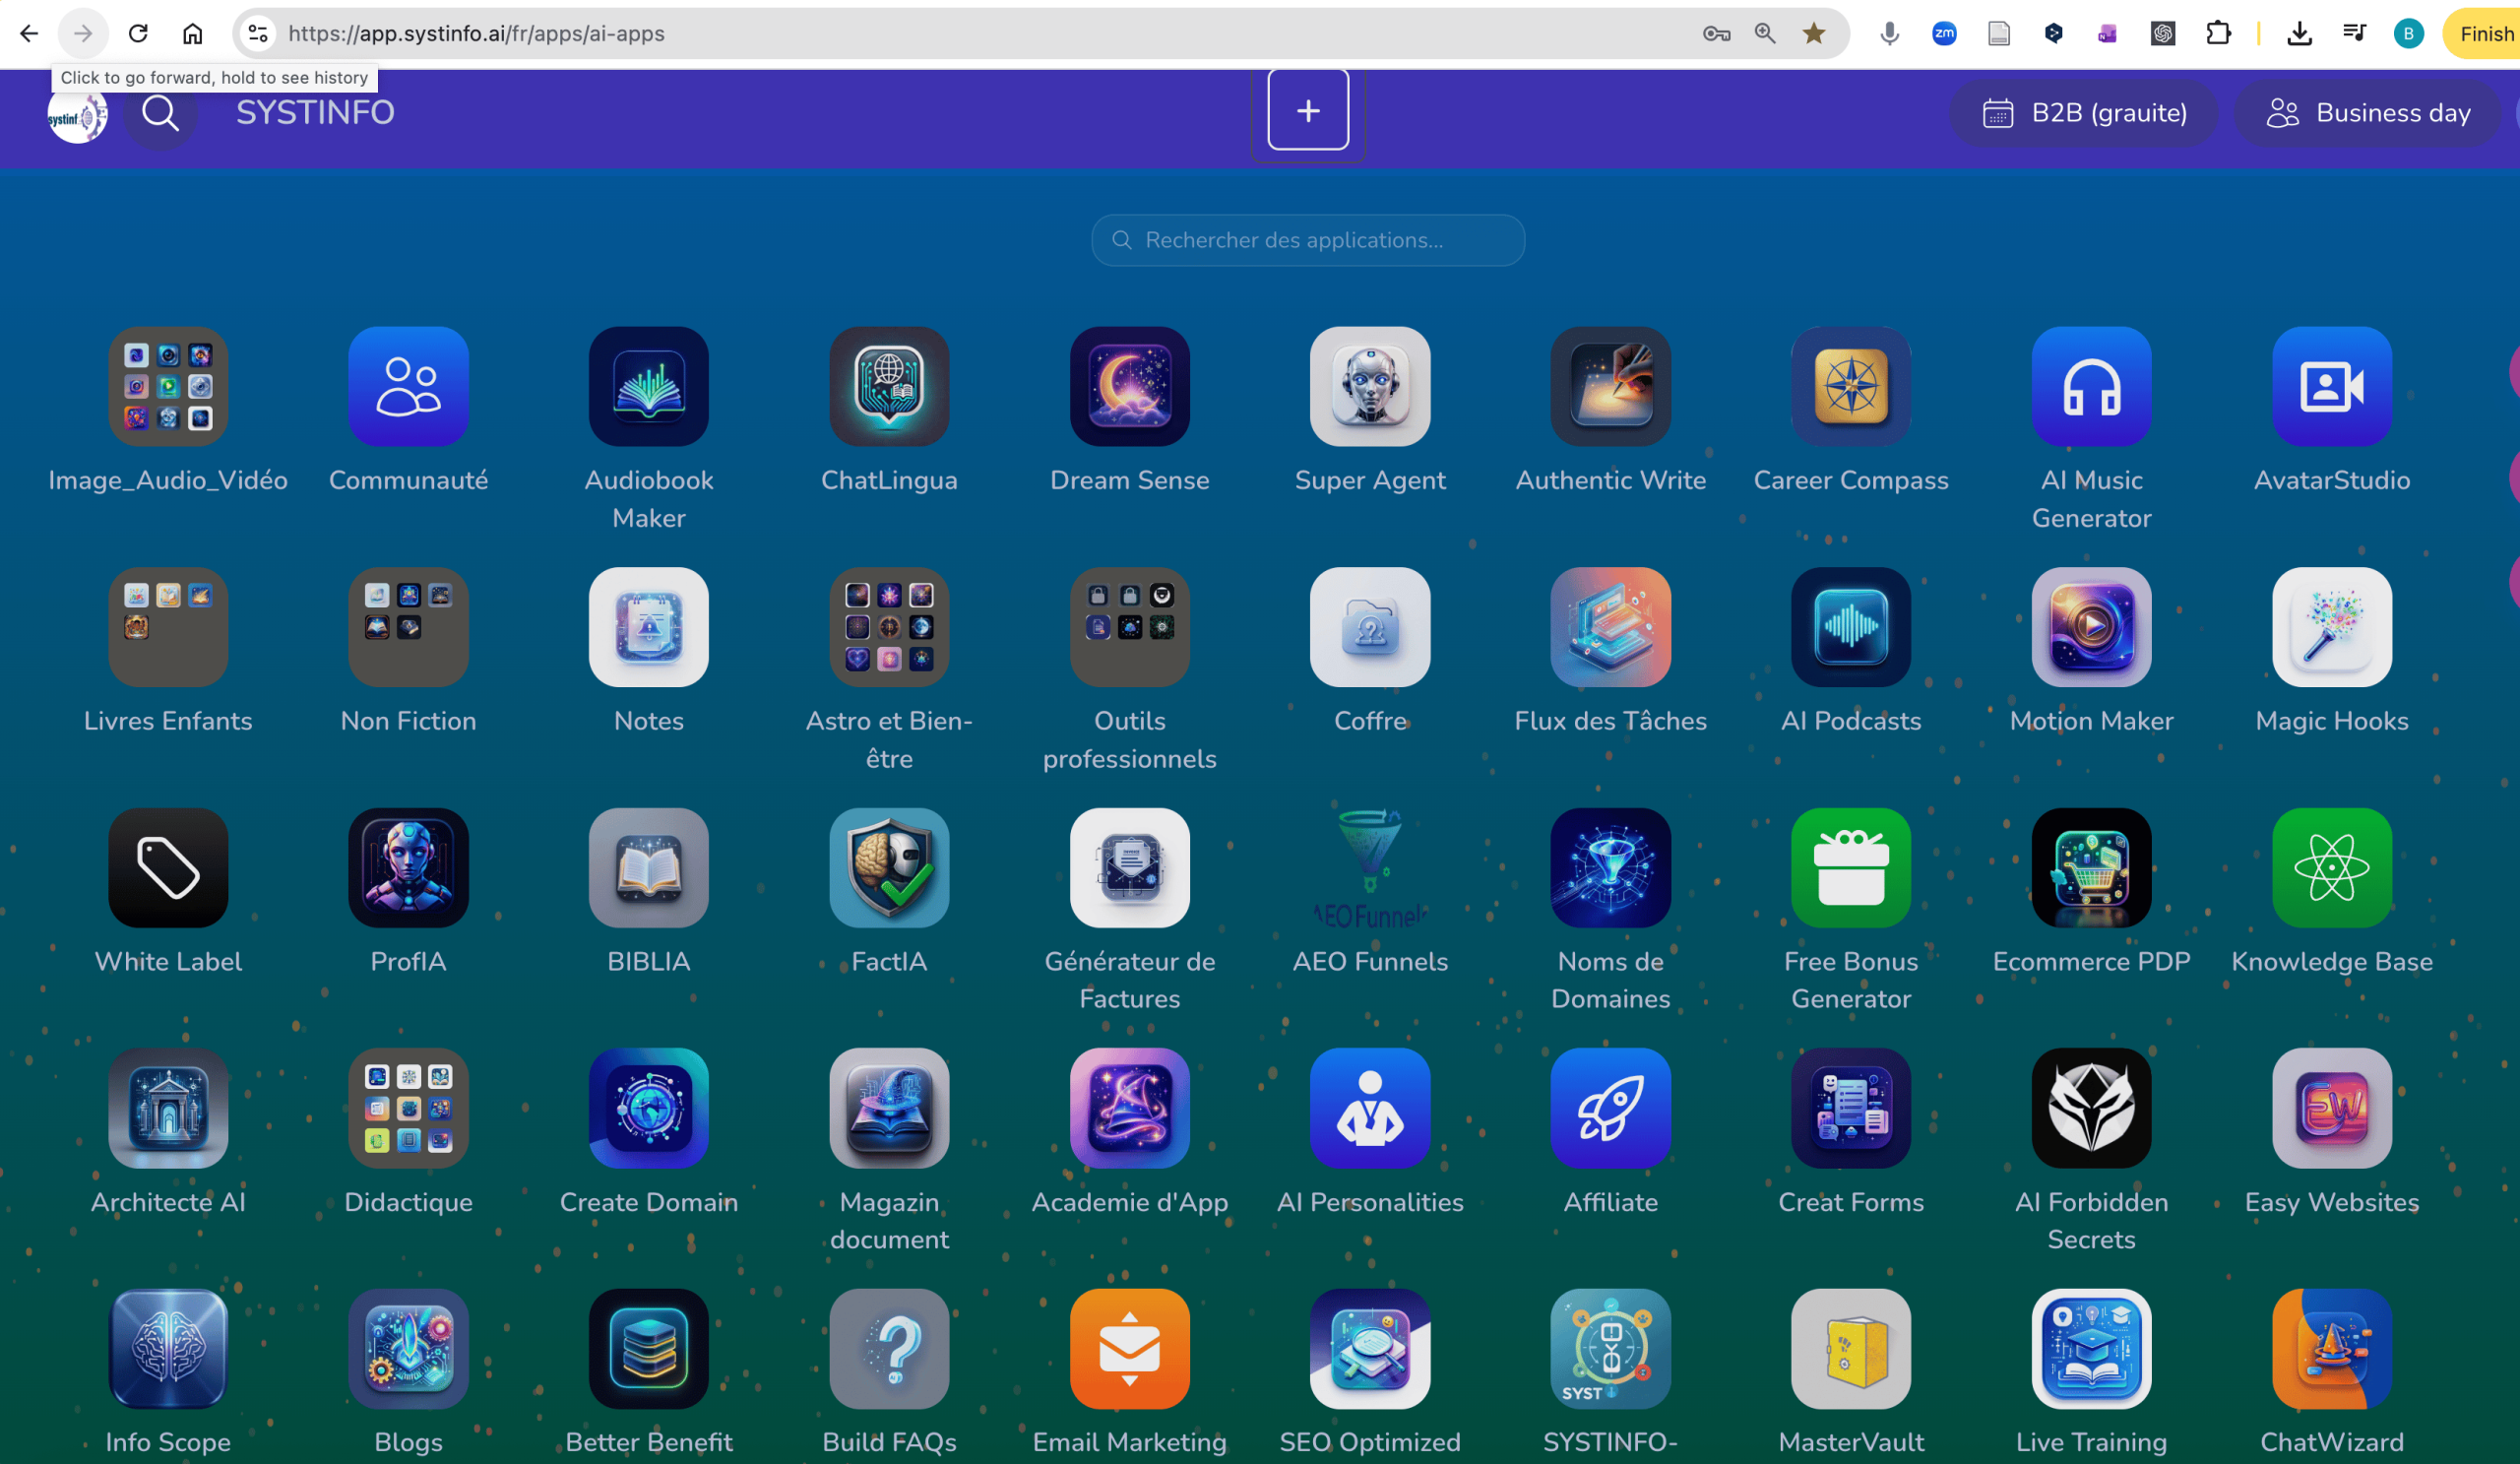Screen dimensions: 2520x1464
Task: Bookmark page with browser star icon
Action: click(1813, 34)
